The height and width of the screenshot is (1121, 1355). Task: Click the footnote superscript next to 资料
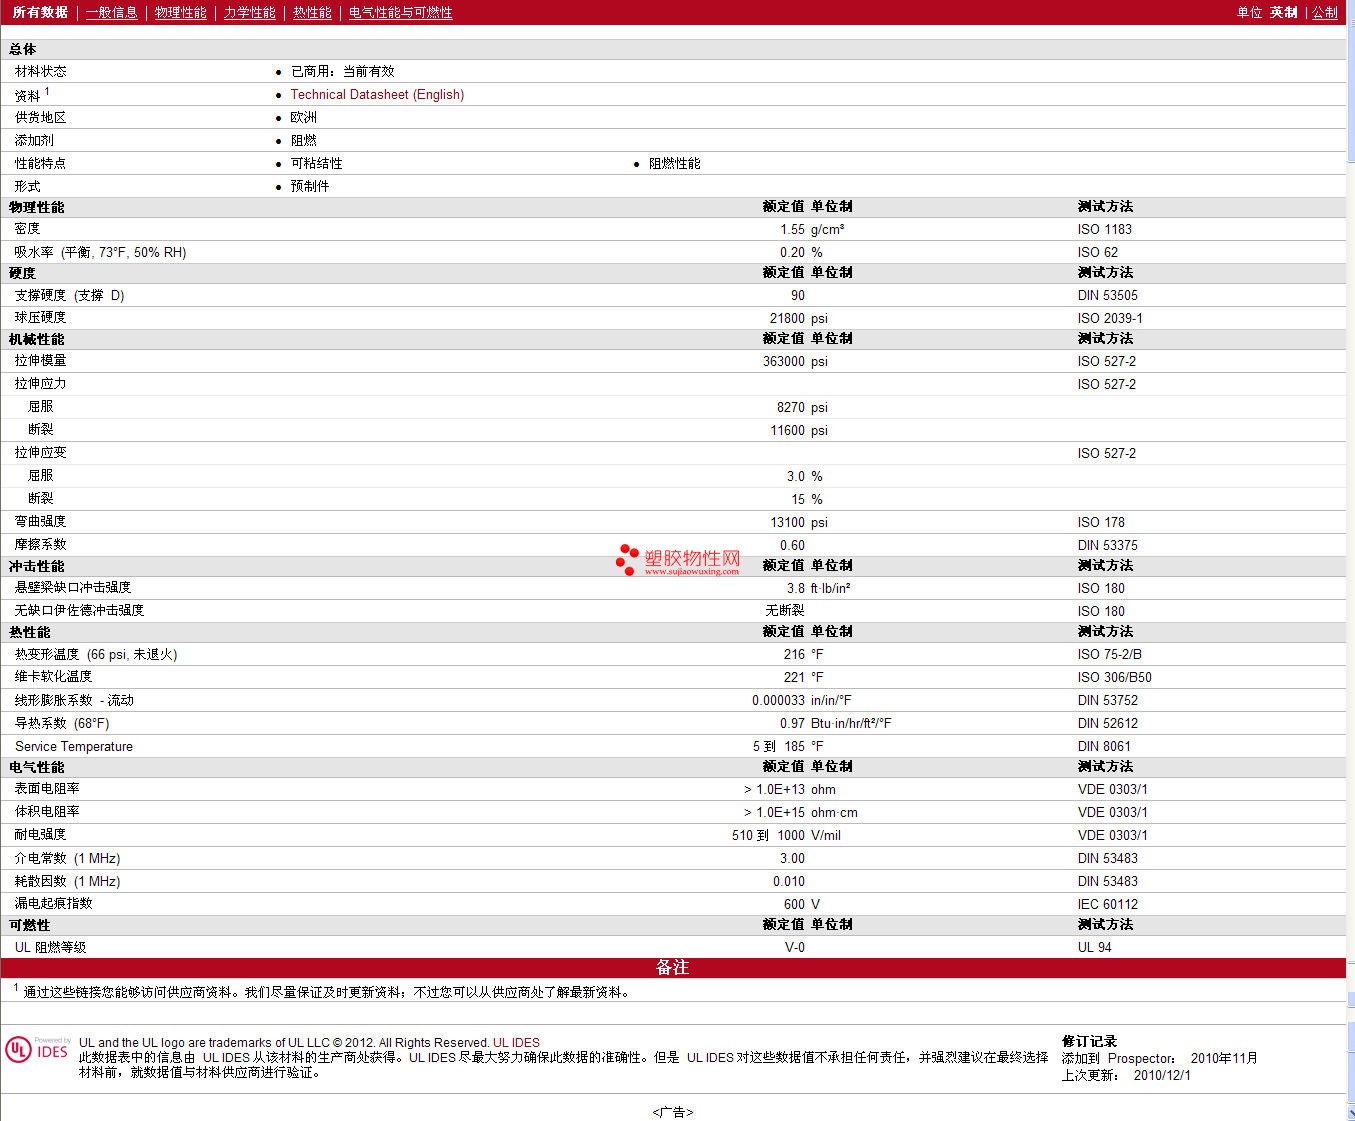pyautogui.click(x=47, y=91)
